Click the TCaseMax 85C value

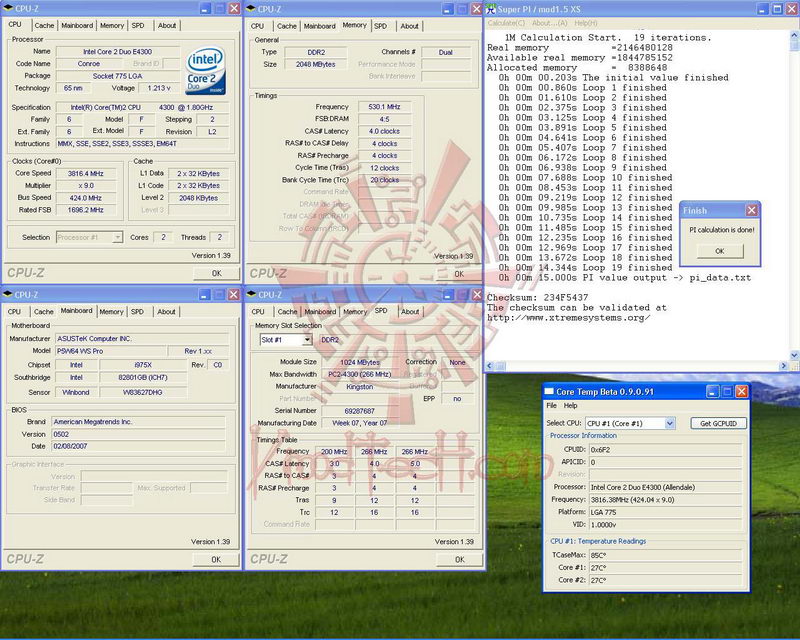[665, 555]
